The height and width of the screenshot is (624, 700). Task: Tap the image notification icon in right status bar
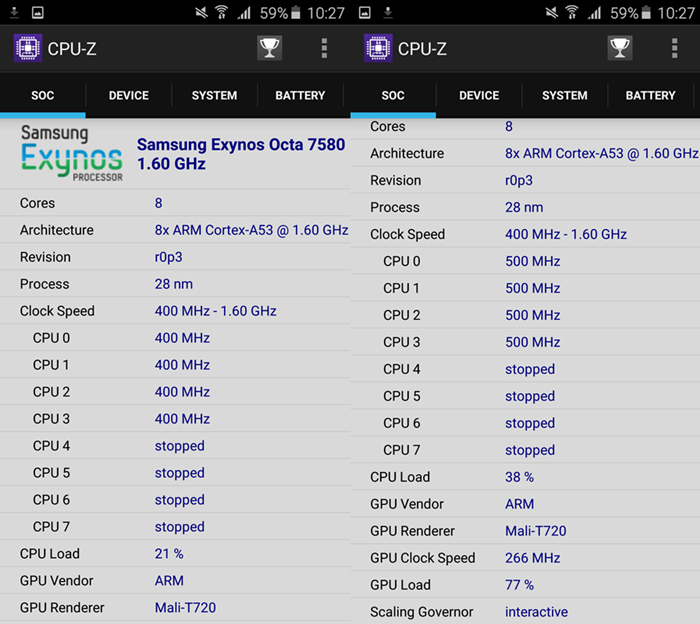coord(365,12)
